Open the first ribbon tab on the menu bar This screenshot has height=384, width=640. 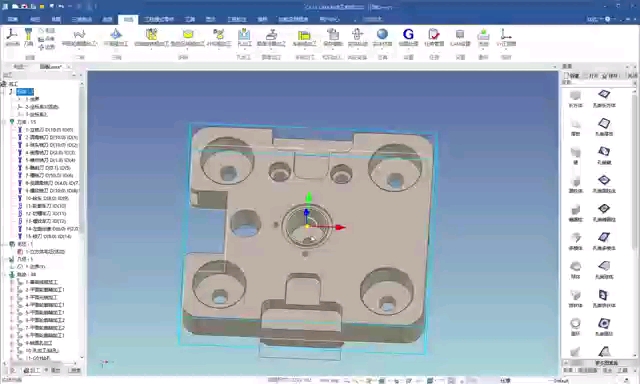click(13, 19)
